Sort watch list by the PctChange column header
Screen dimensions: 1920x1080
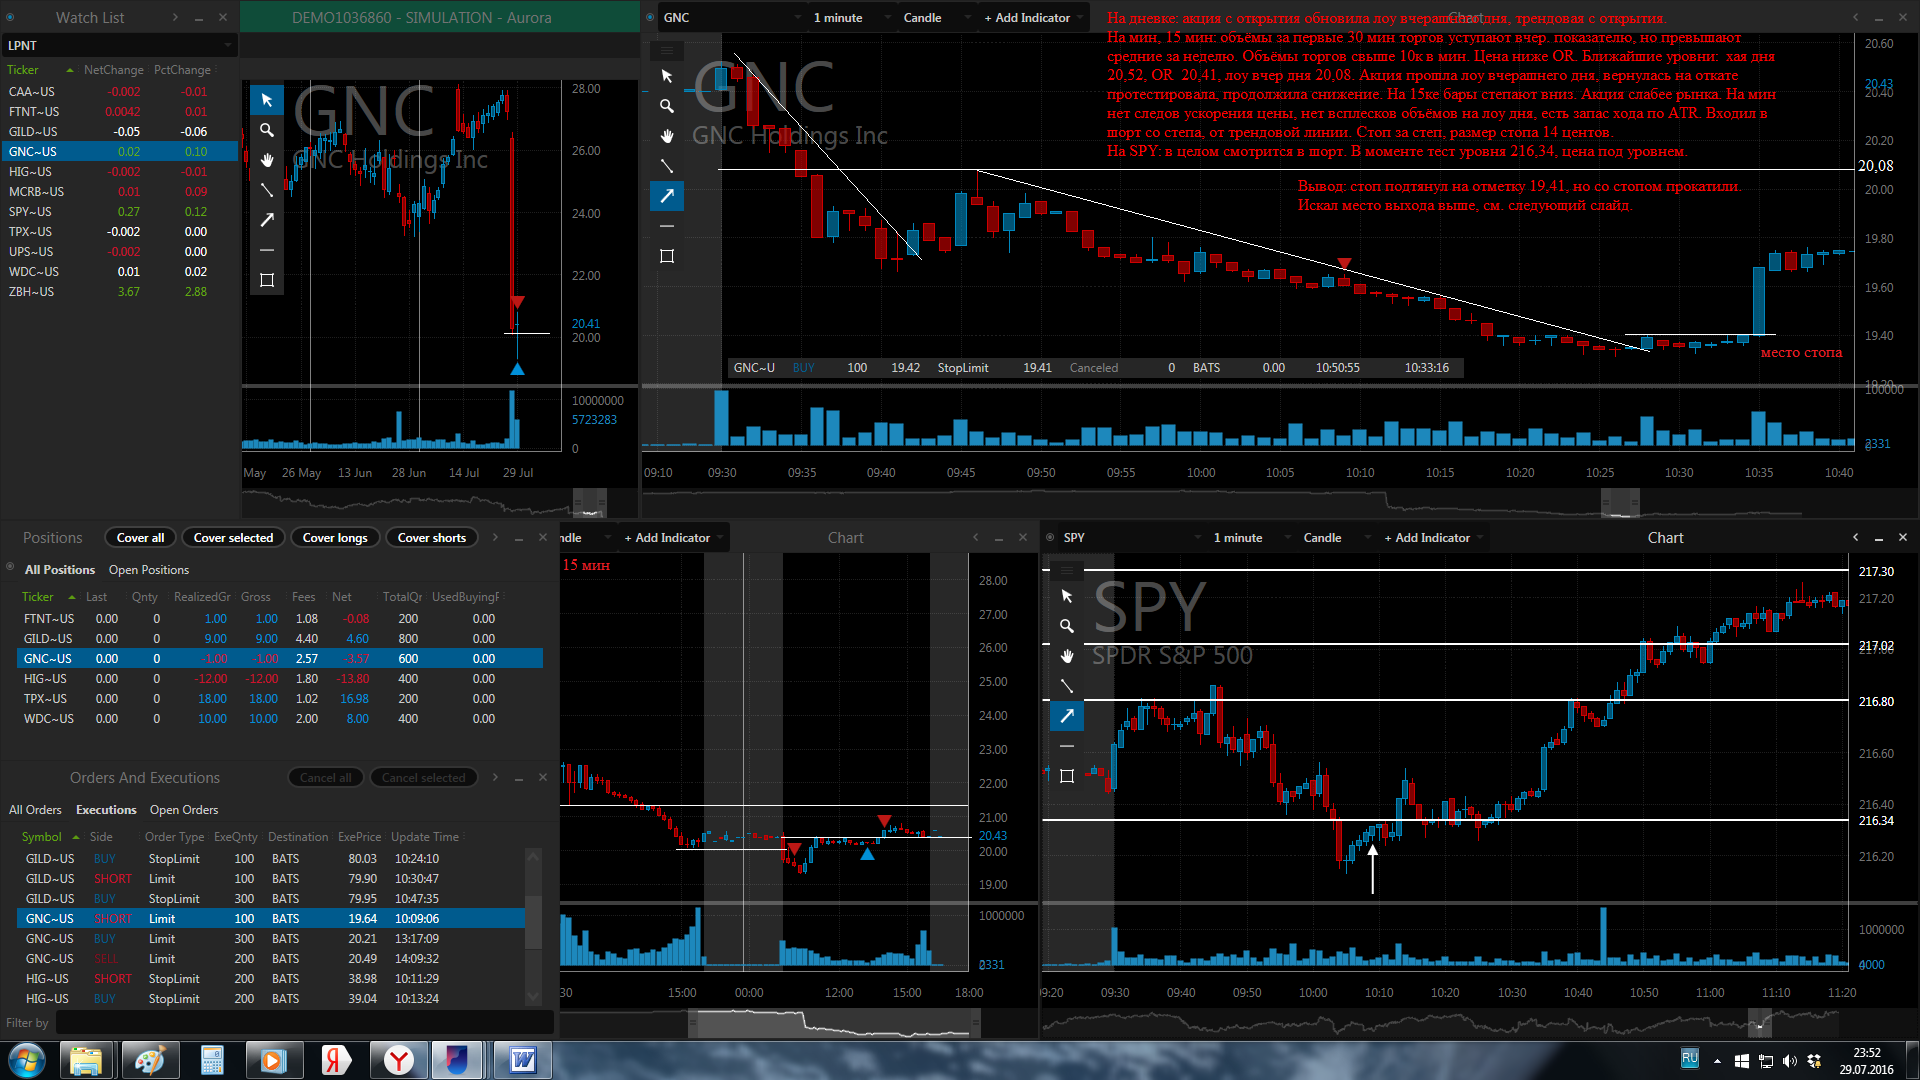[x=182, y=70]
